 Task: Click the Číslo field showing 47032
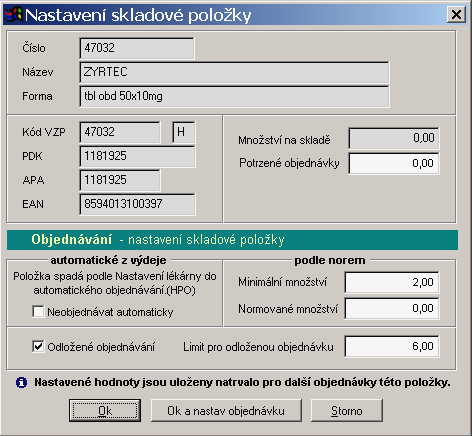137,48
